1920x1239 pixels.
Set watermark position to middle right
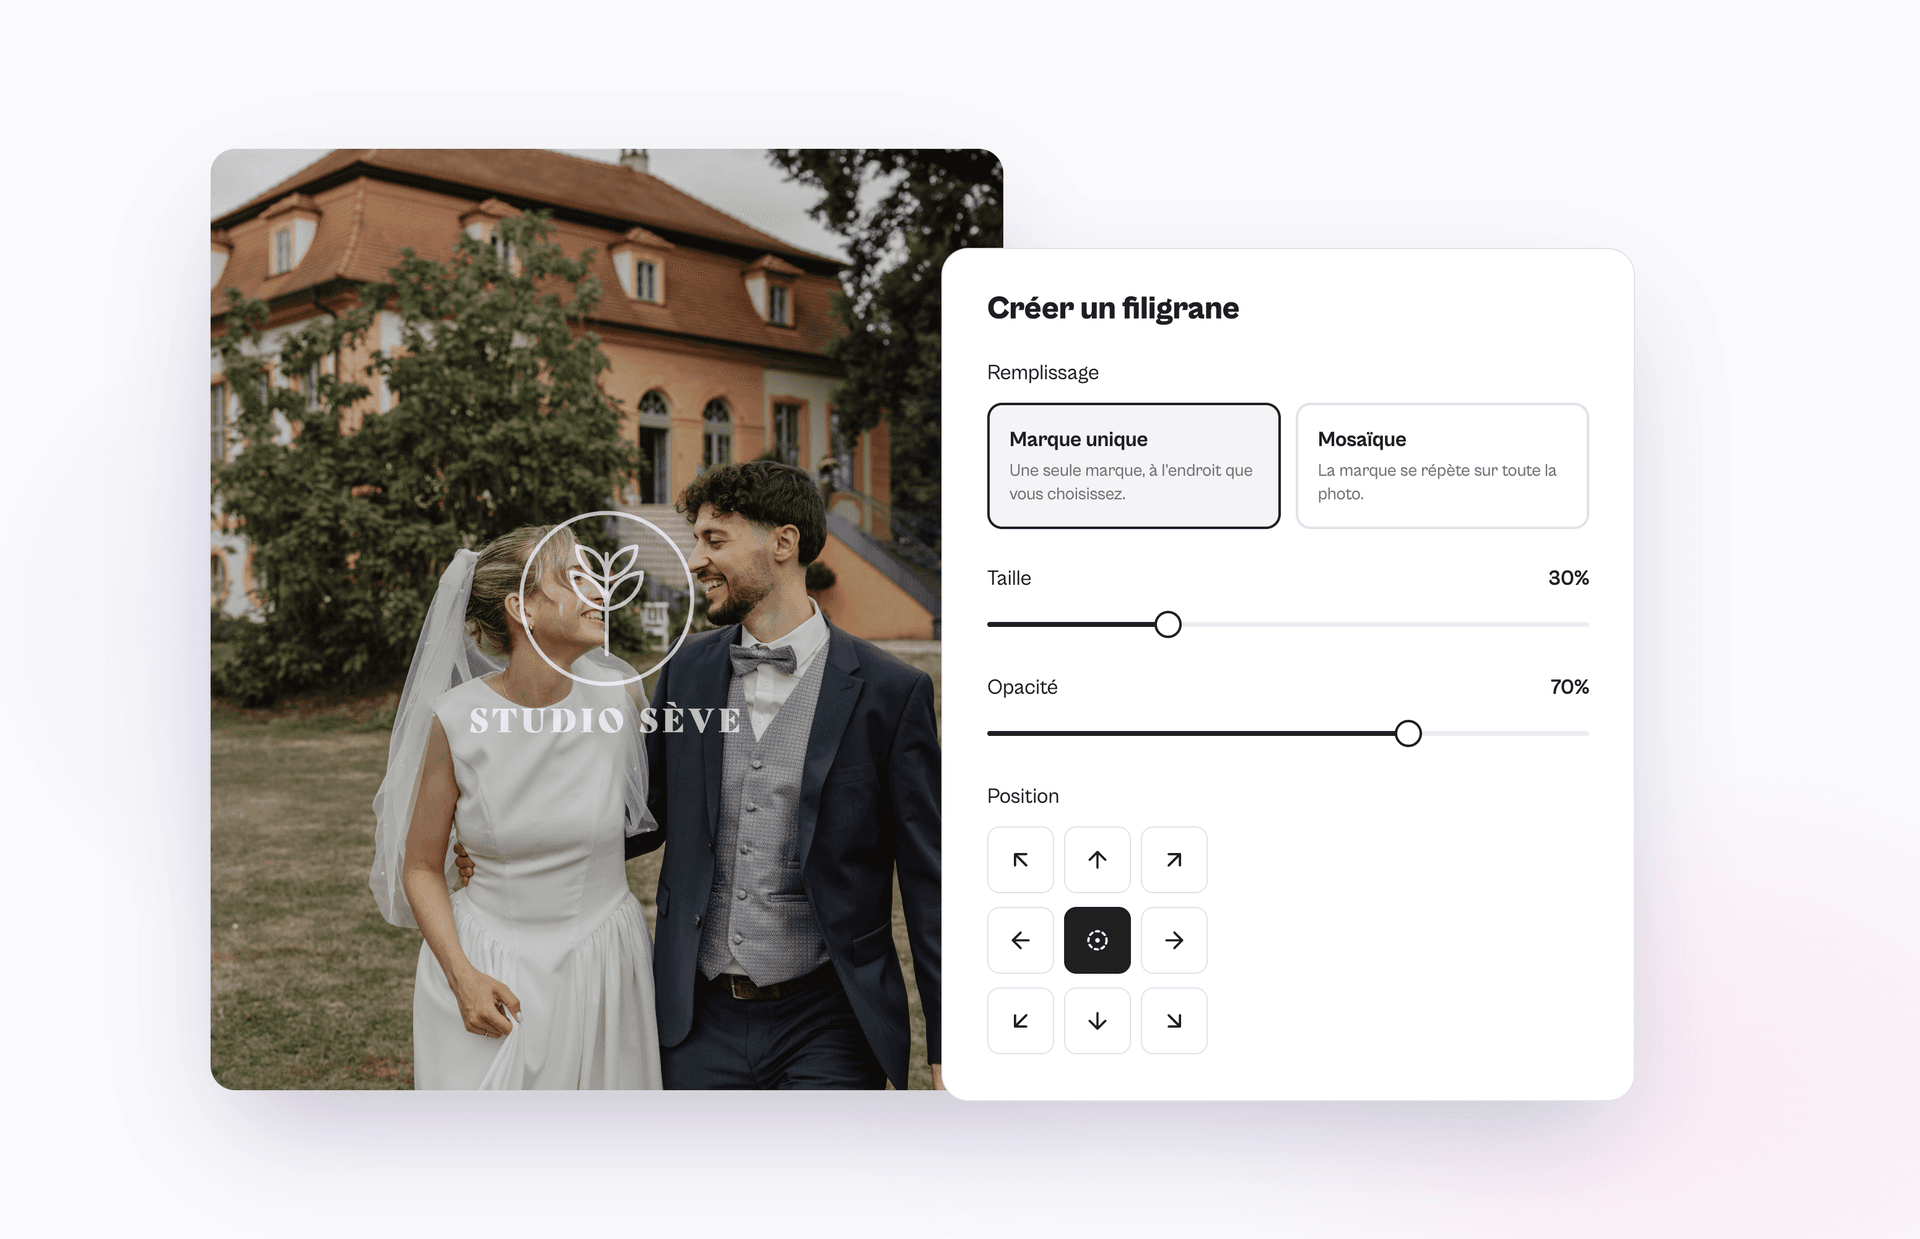coord(1174,940)
